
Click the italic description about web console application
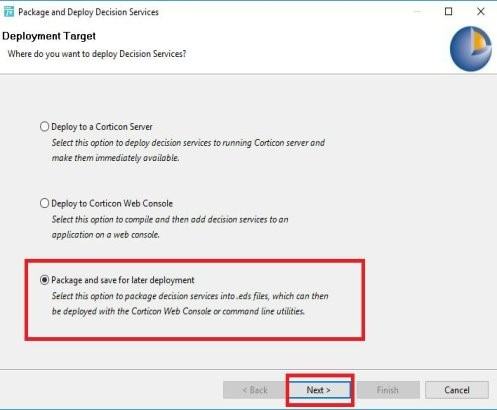coord(170,227)
